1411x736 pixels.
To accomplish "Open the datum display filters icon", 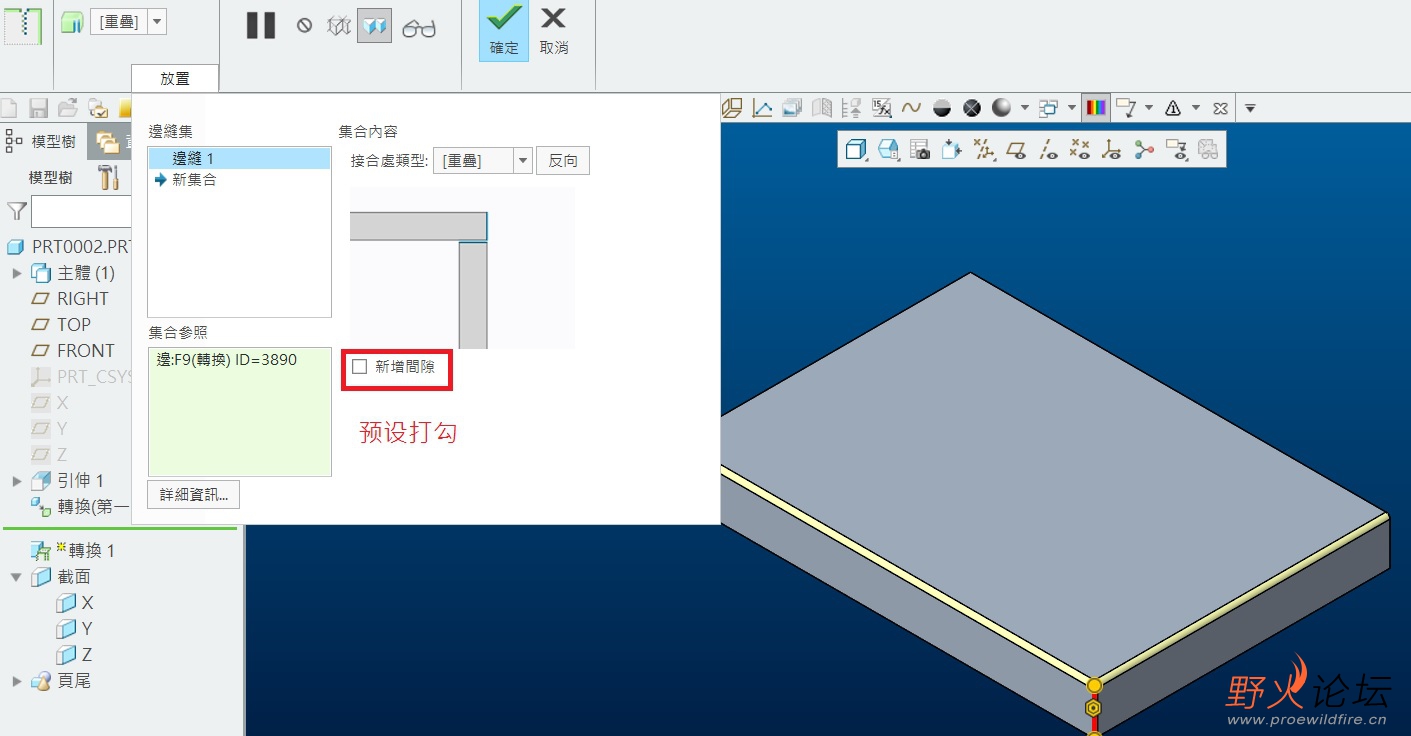I will 985,150.
